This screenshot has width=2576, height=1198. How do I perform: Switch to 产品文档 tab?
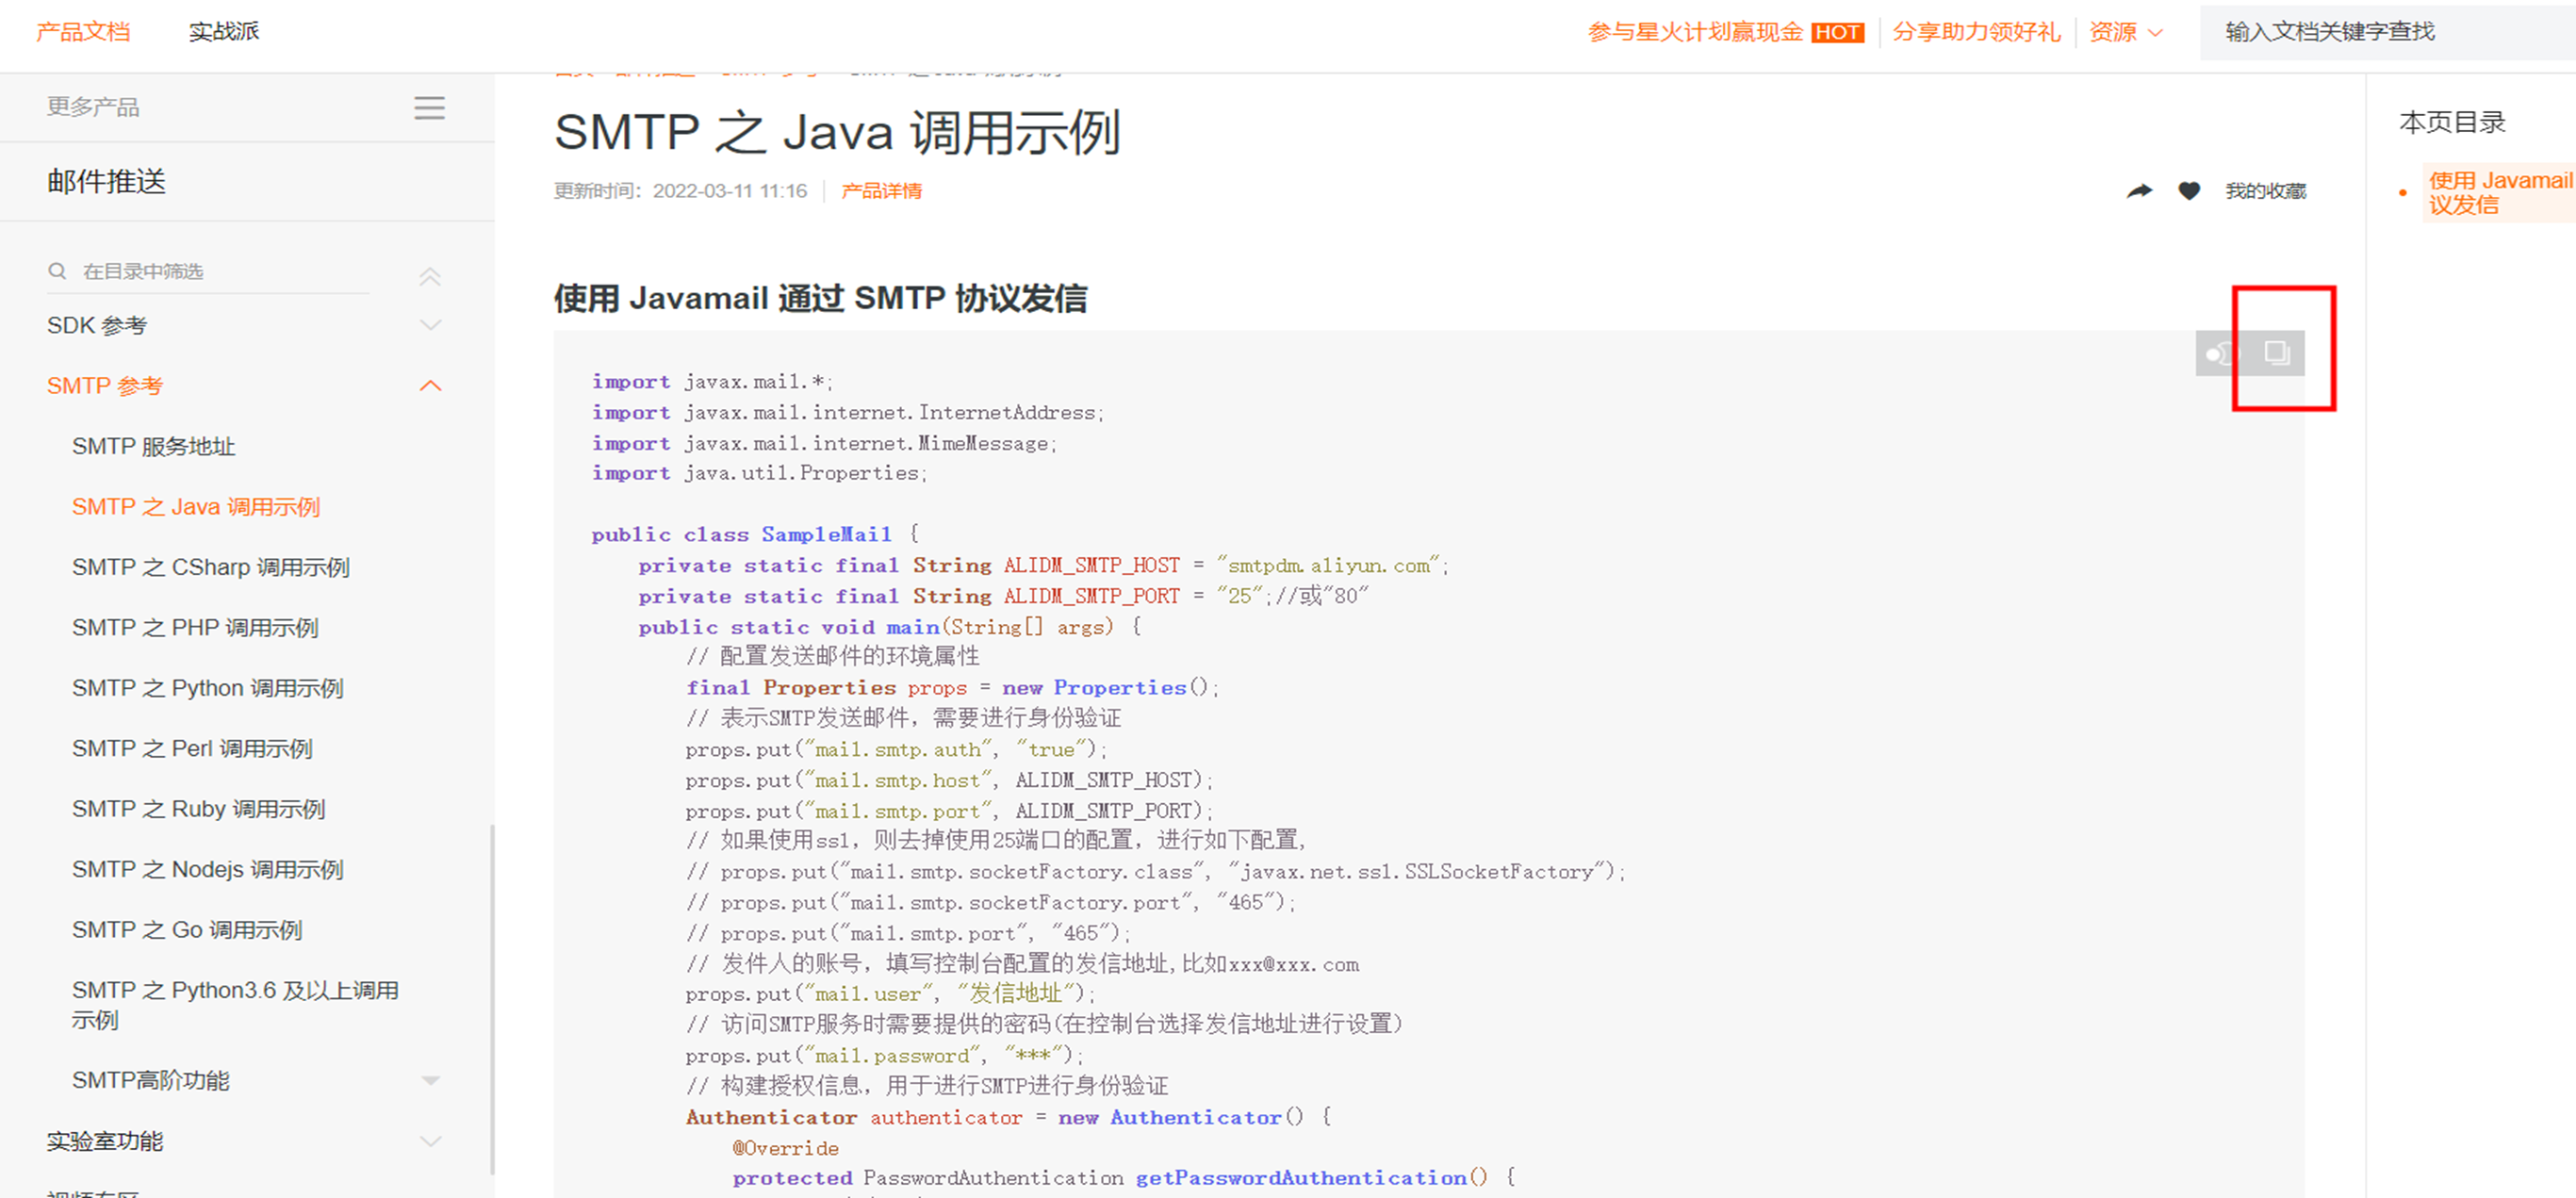click(83, 32)
